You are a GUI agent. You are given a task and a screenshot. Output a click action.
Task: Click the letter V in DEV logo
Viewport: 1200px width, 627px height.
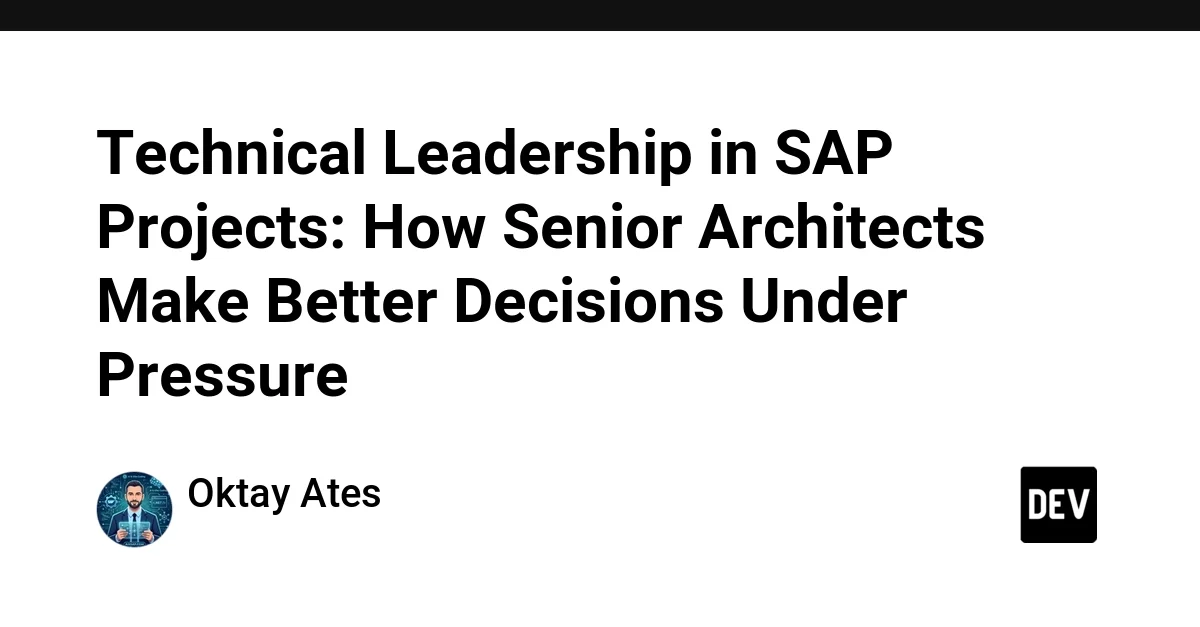click(1080, 505)
